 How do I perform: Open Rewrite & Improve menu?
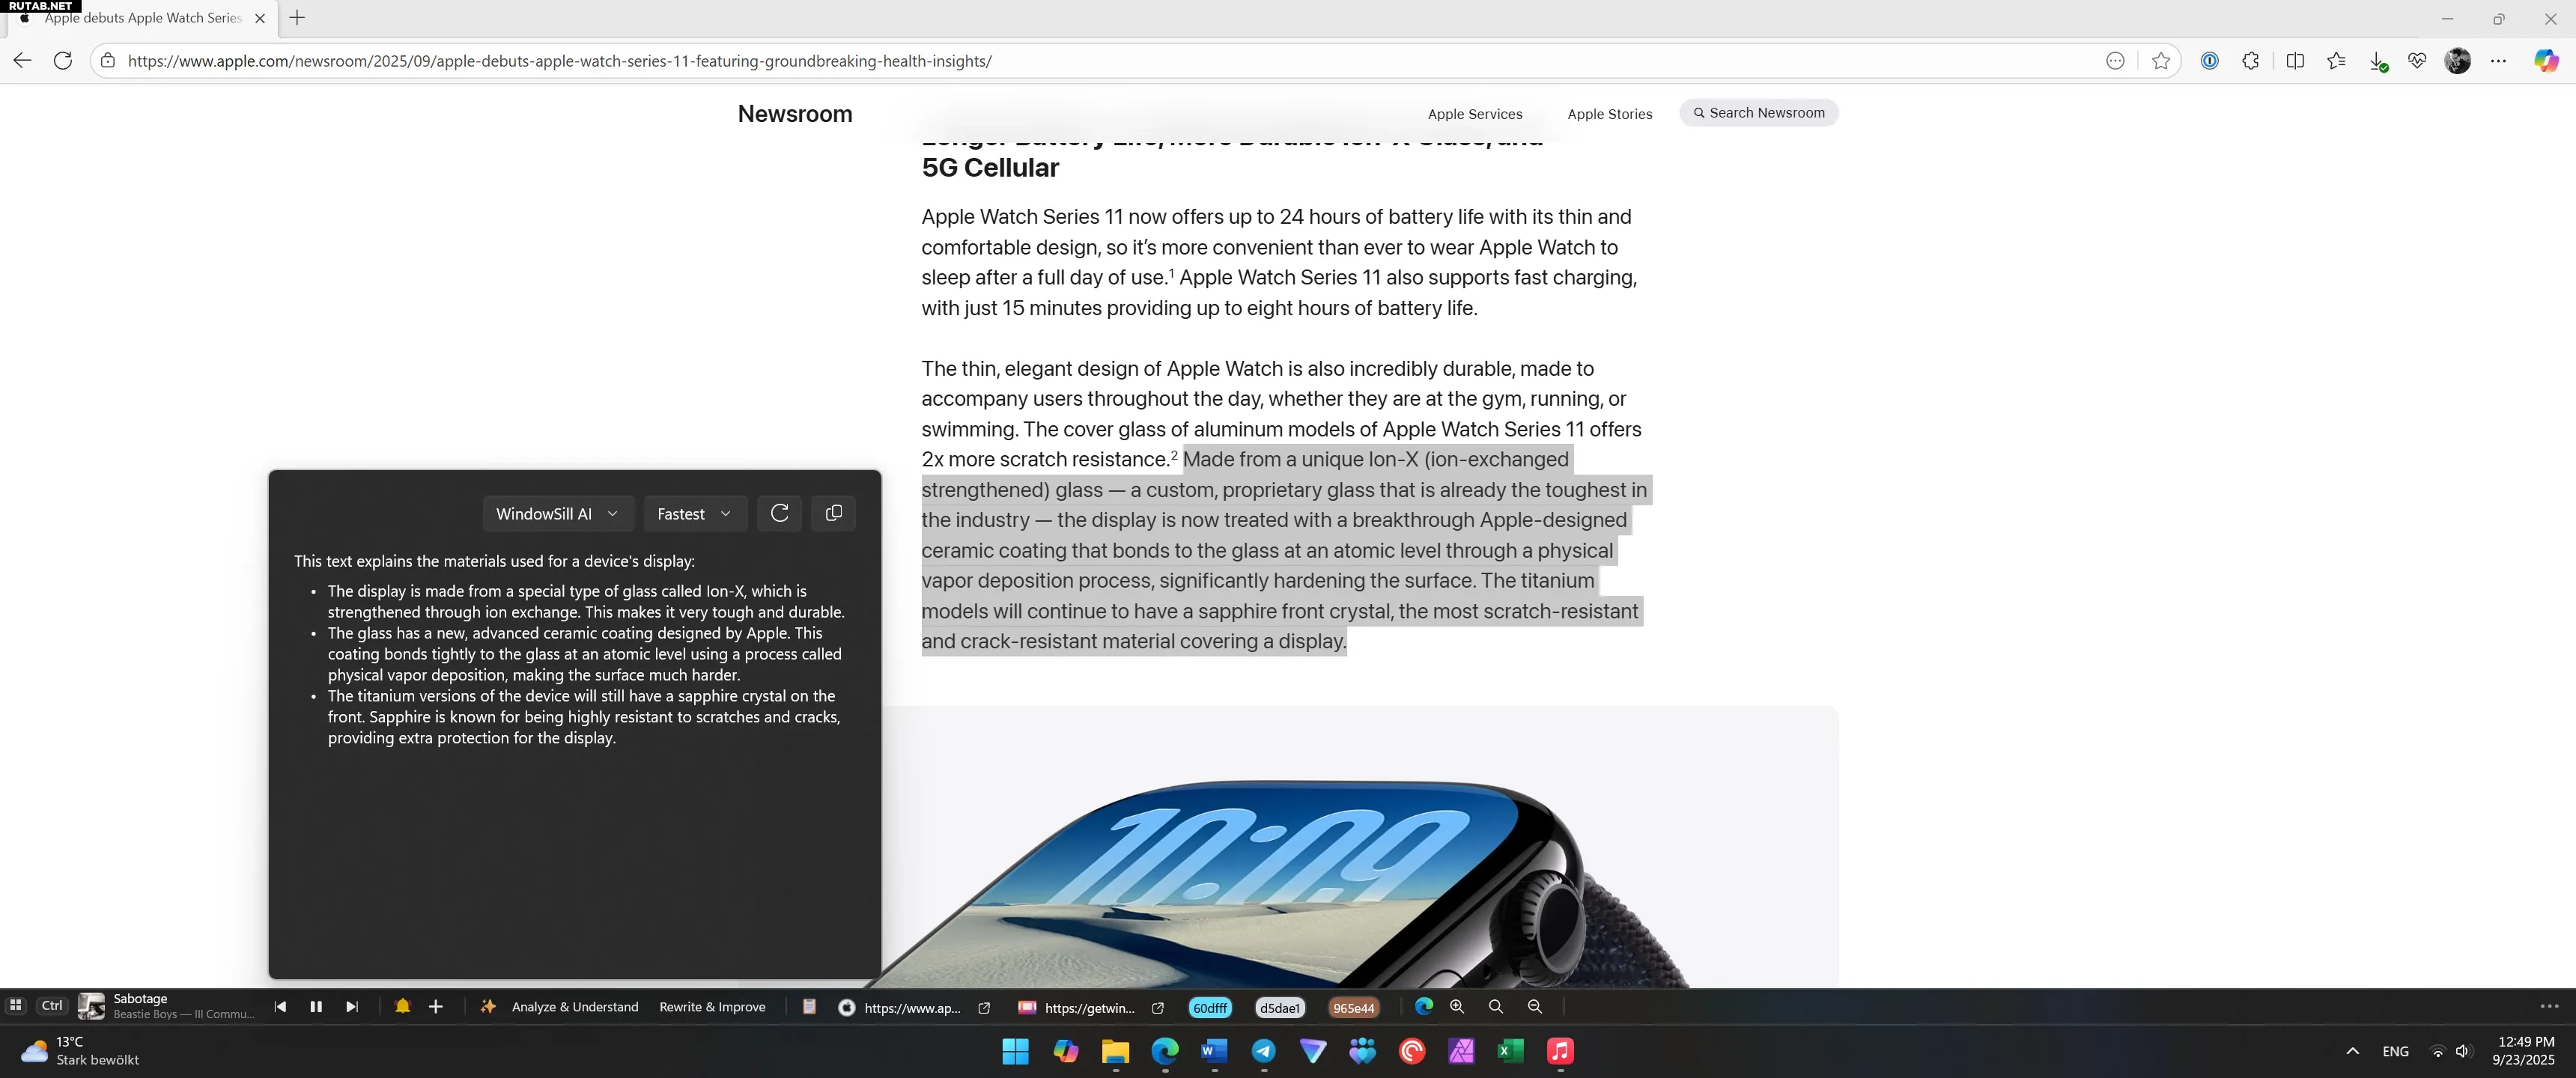pos(712,1007)
